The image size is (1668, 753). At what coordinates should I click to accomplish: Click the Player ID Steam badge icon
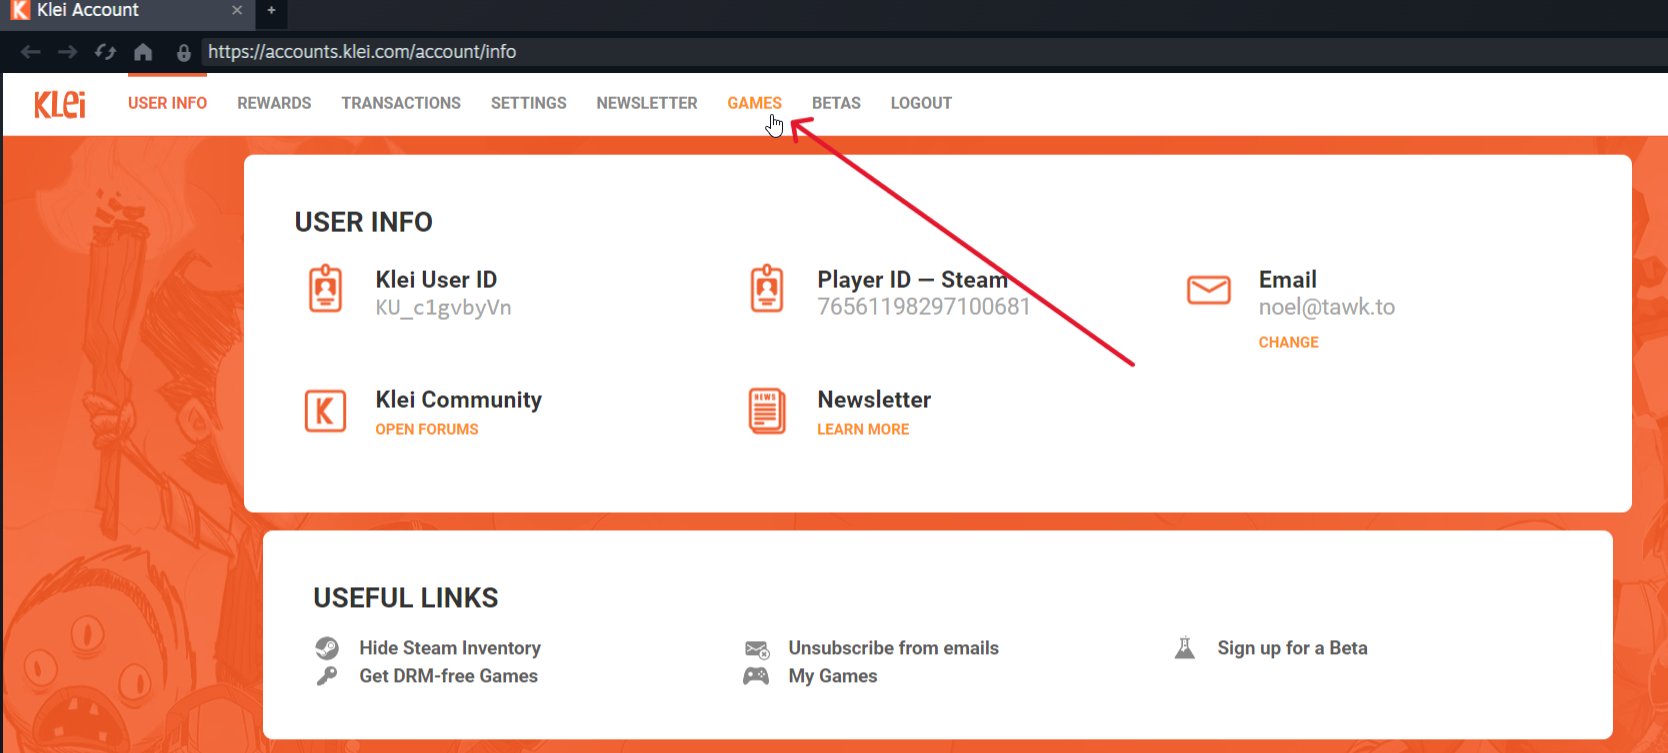coord(767,289)
